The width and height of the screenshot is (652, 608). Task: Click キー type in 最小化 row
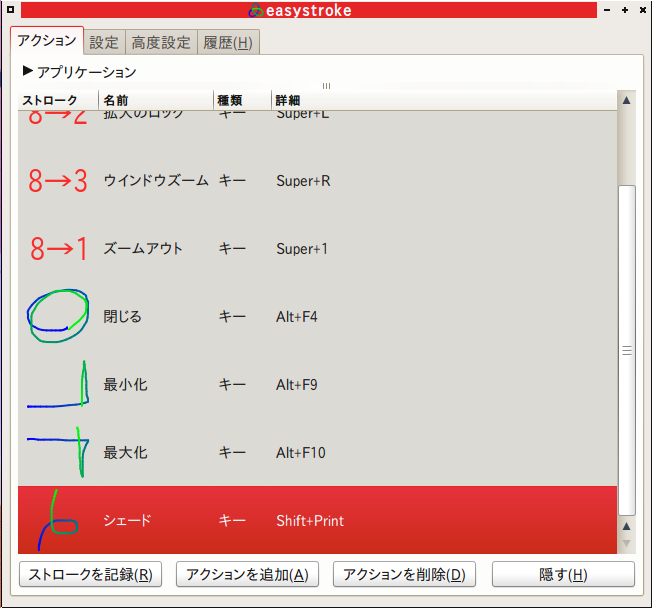[x=232, y=385]
